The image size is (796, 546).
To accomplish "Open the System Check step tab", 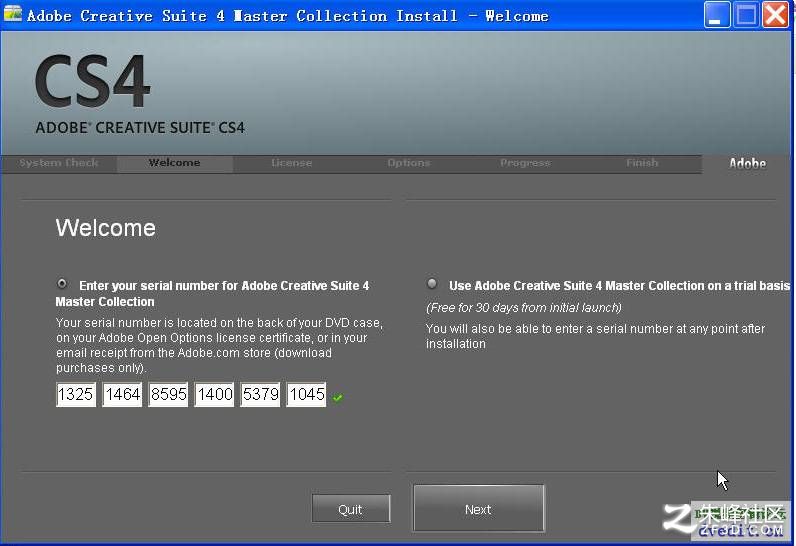I will click(59, 163).
